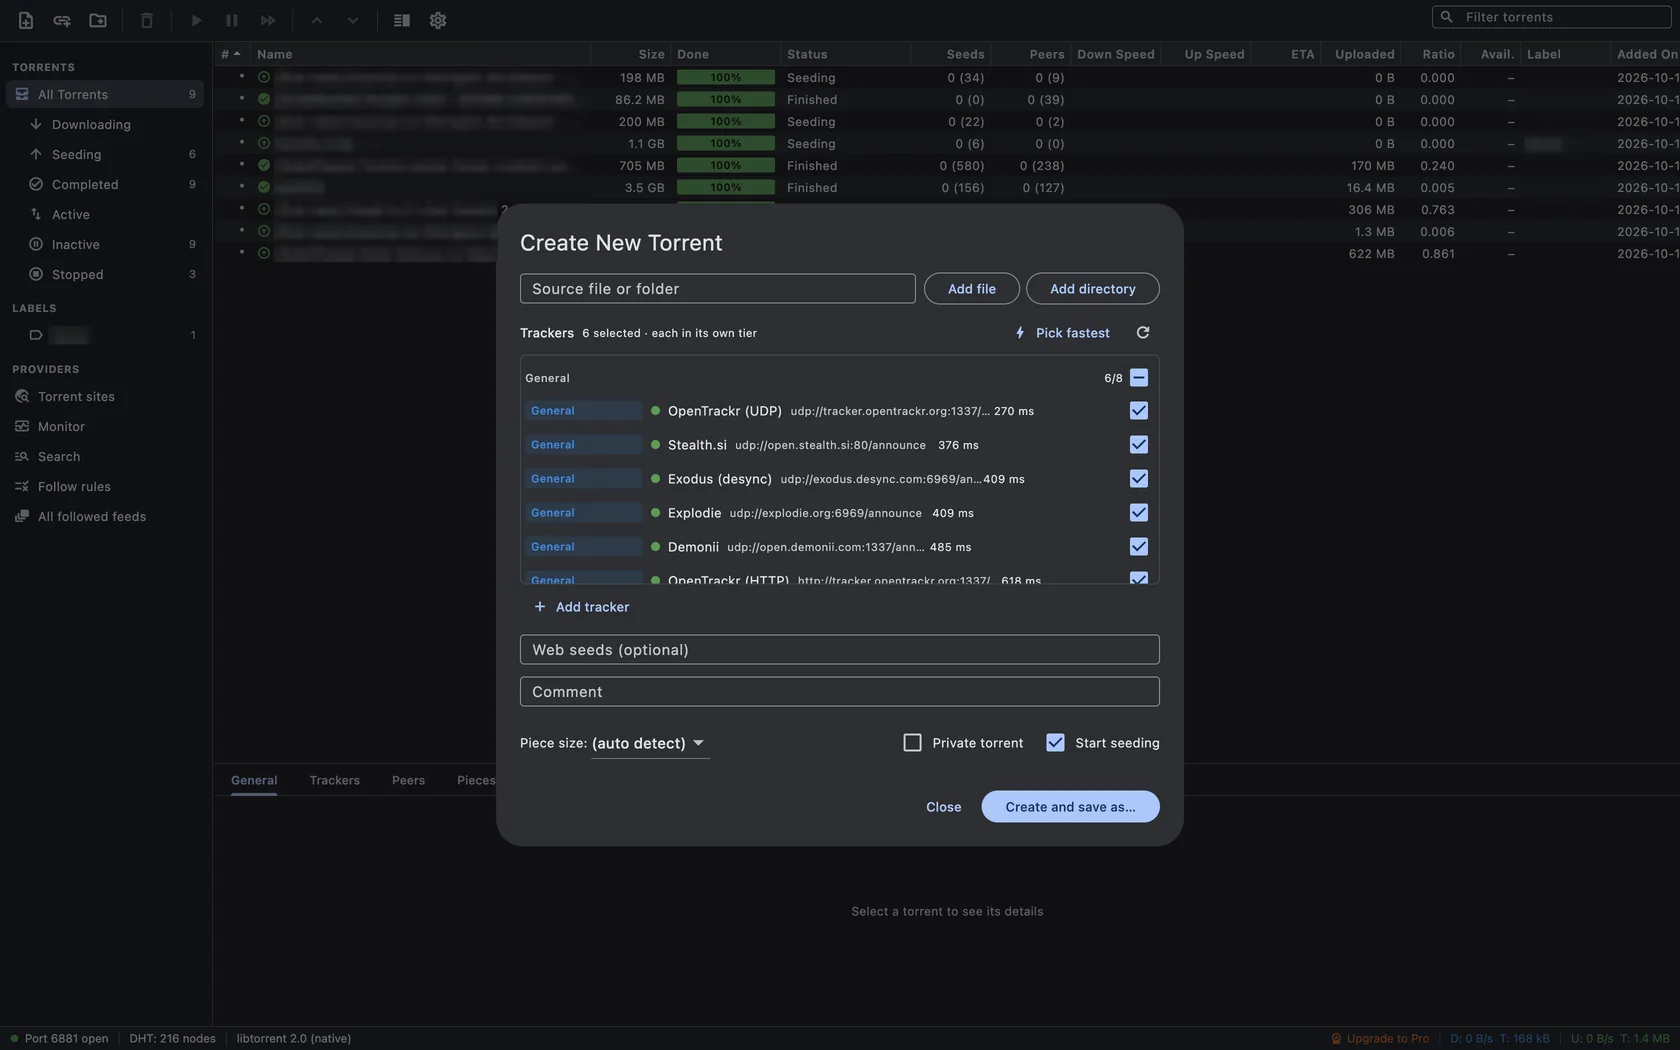The image size is (1680, 1050).
Task: Select the Search provider item
Action: (105, 456)
